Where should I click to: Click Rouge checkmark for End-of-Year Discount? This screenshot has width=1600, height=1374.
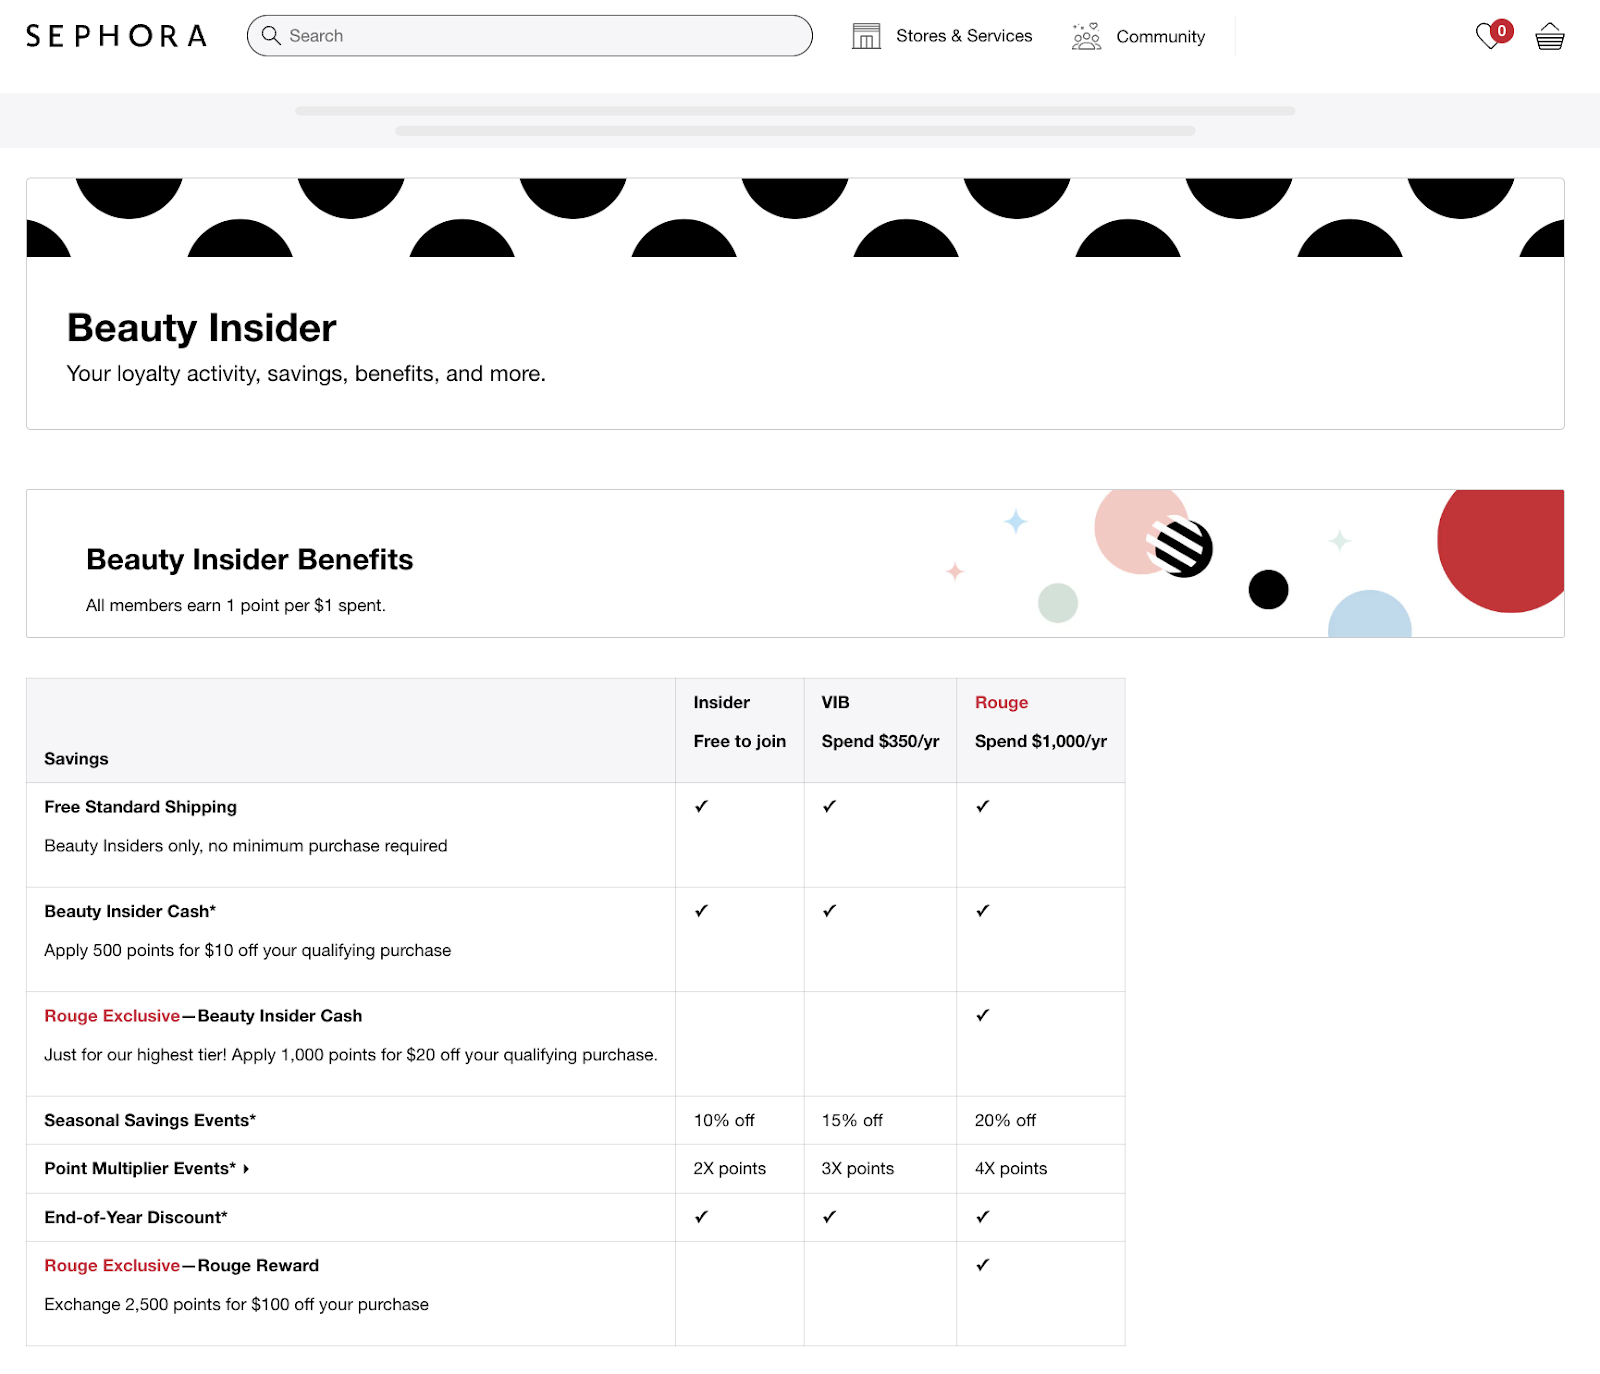point(983,1217)
